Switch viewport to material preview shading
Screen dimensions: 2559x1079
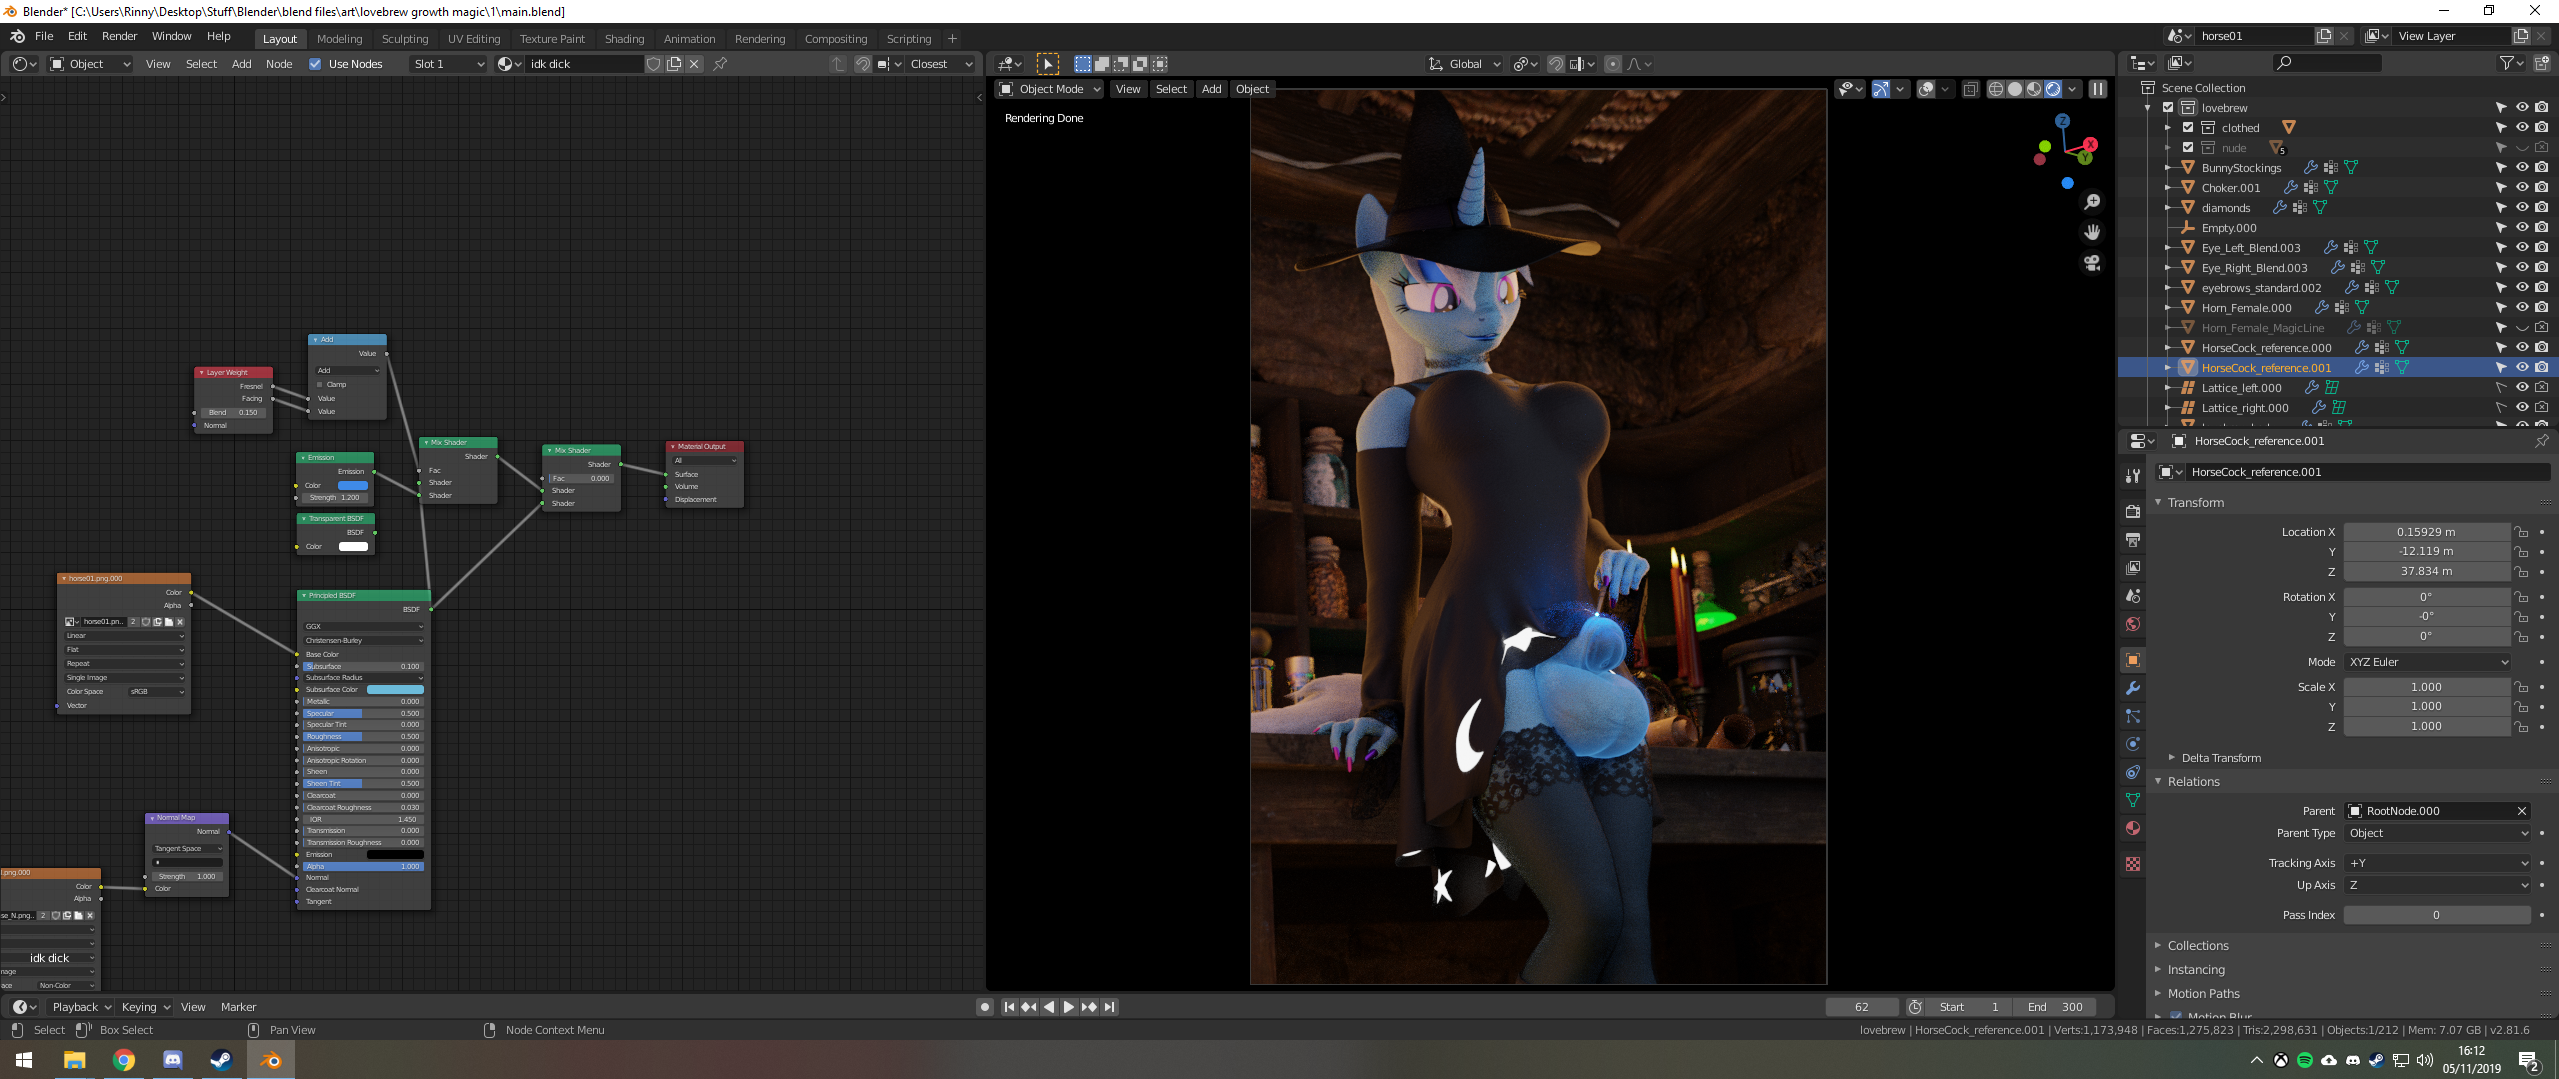(2034, 89)
